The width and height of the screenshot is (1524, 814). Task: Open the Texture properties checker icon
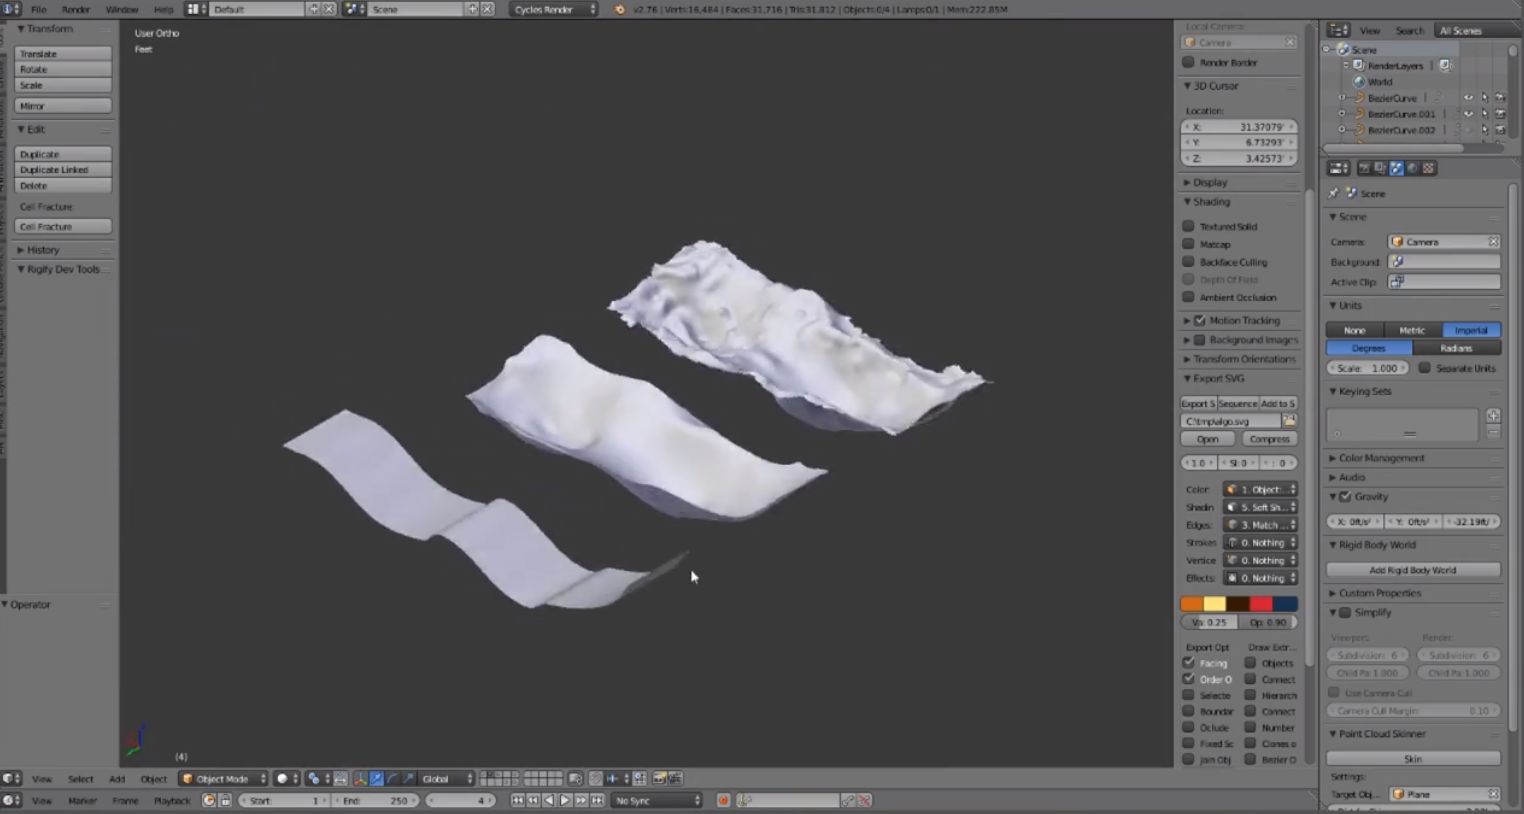click(x=1429, y=168)
